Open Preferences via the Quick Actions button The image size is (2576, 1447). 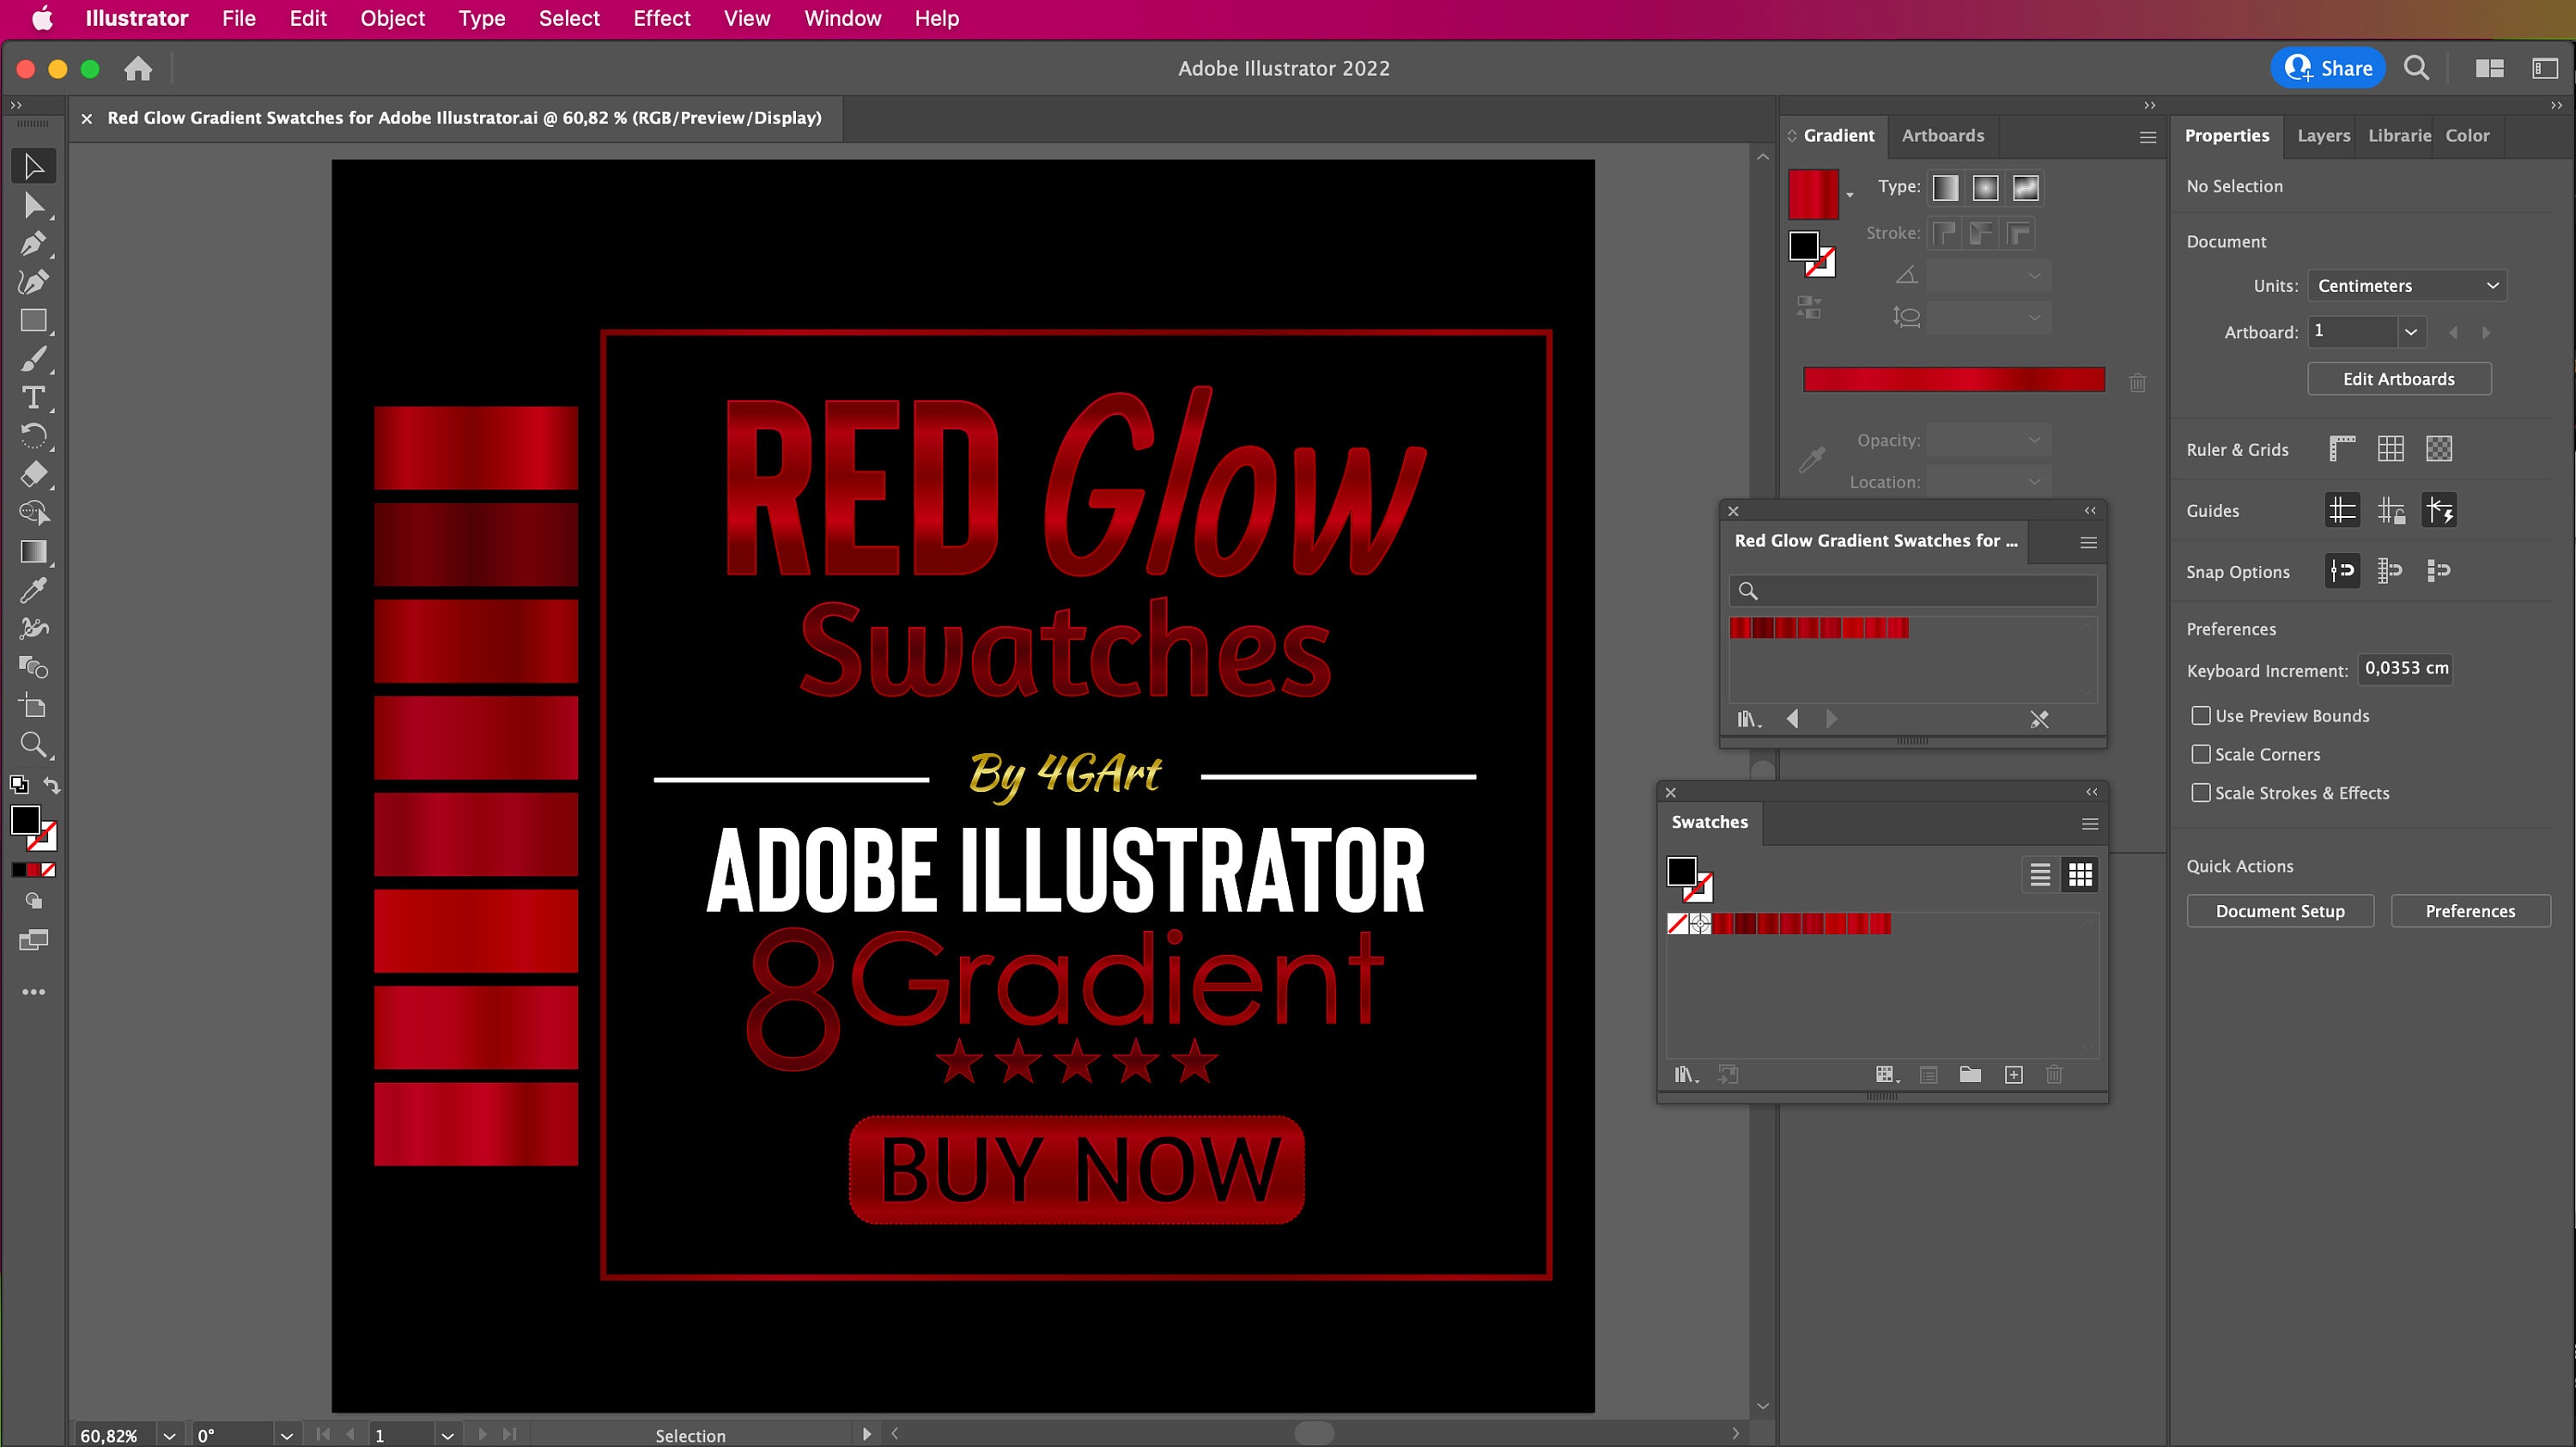click(x=2470, y=910)
